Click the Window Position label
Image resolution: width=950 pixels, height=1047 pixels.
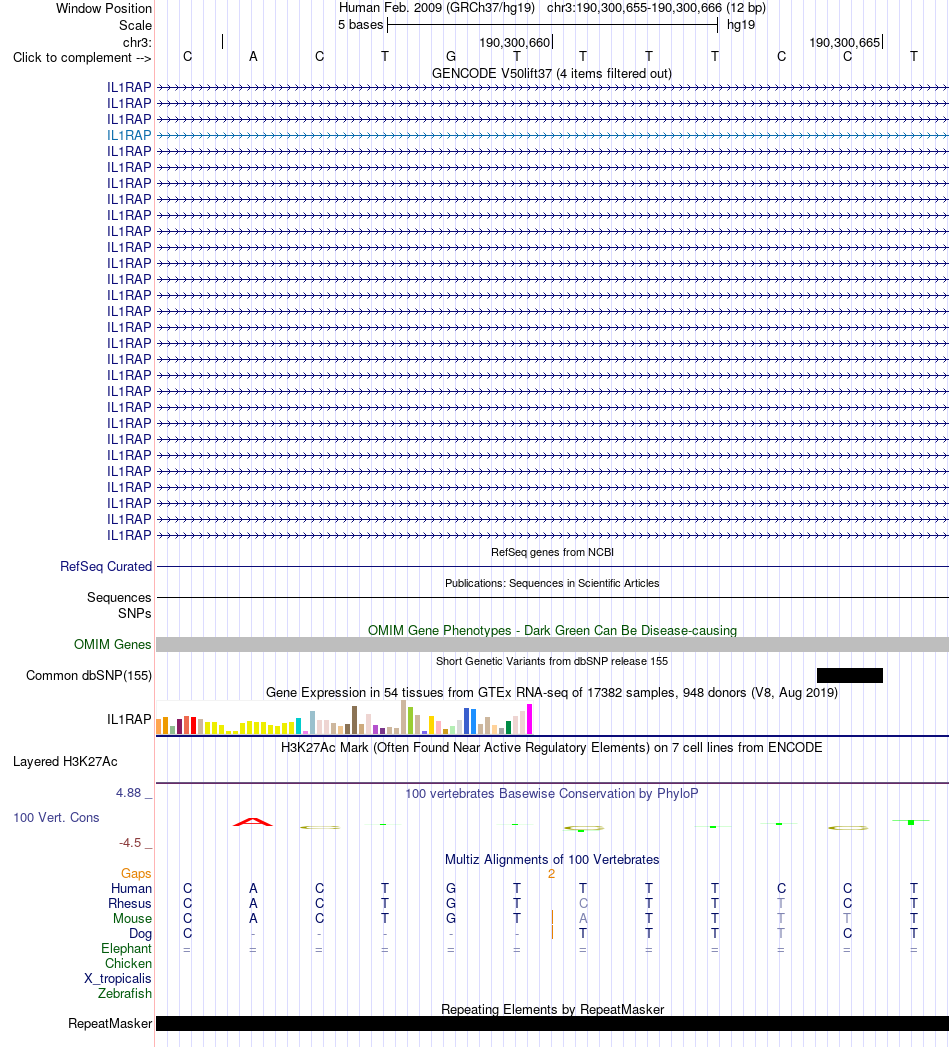(x=103, y=9)
